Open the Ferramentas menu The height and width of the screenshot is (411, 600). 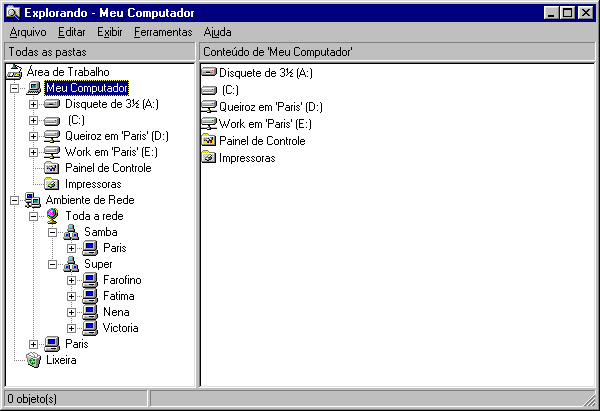click(x=163, y=32)
